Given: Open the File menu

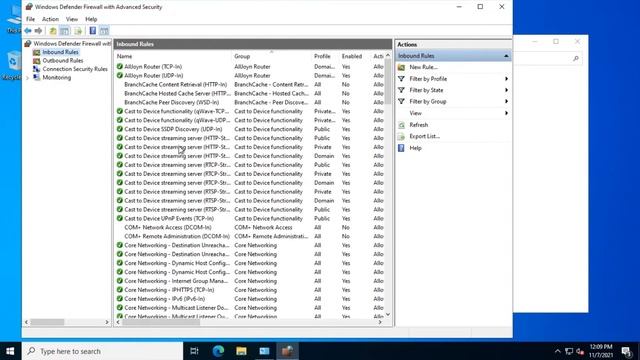Looking at the screenshot, I should pos(30,19).
